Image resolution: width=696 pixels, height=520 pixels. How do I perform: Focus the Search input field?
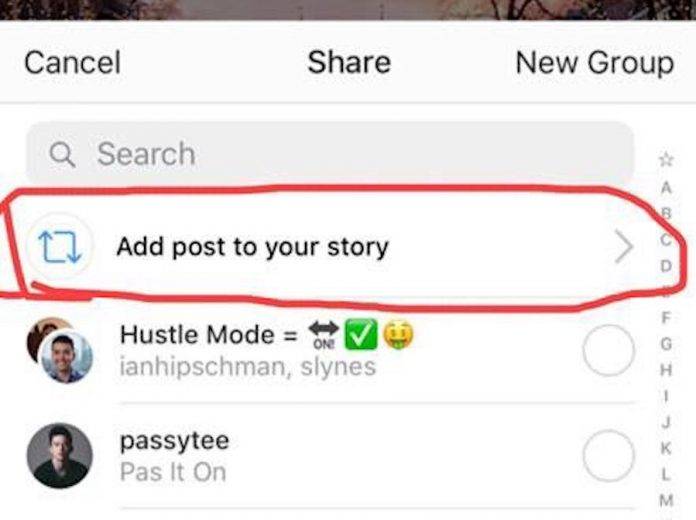pos(330,153)
